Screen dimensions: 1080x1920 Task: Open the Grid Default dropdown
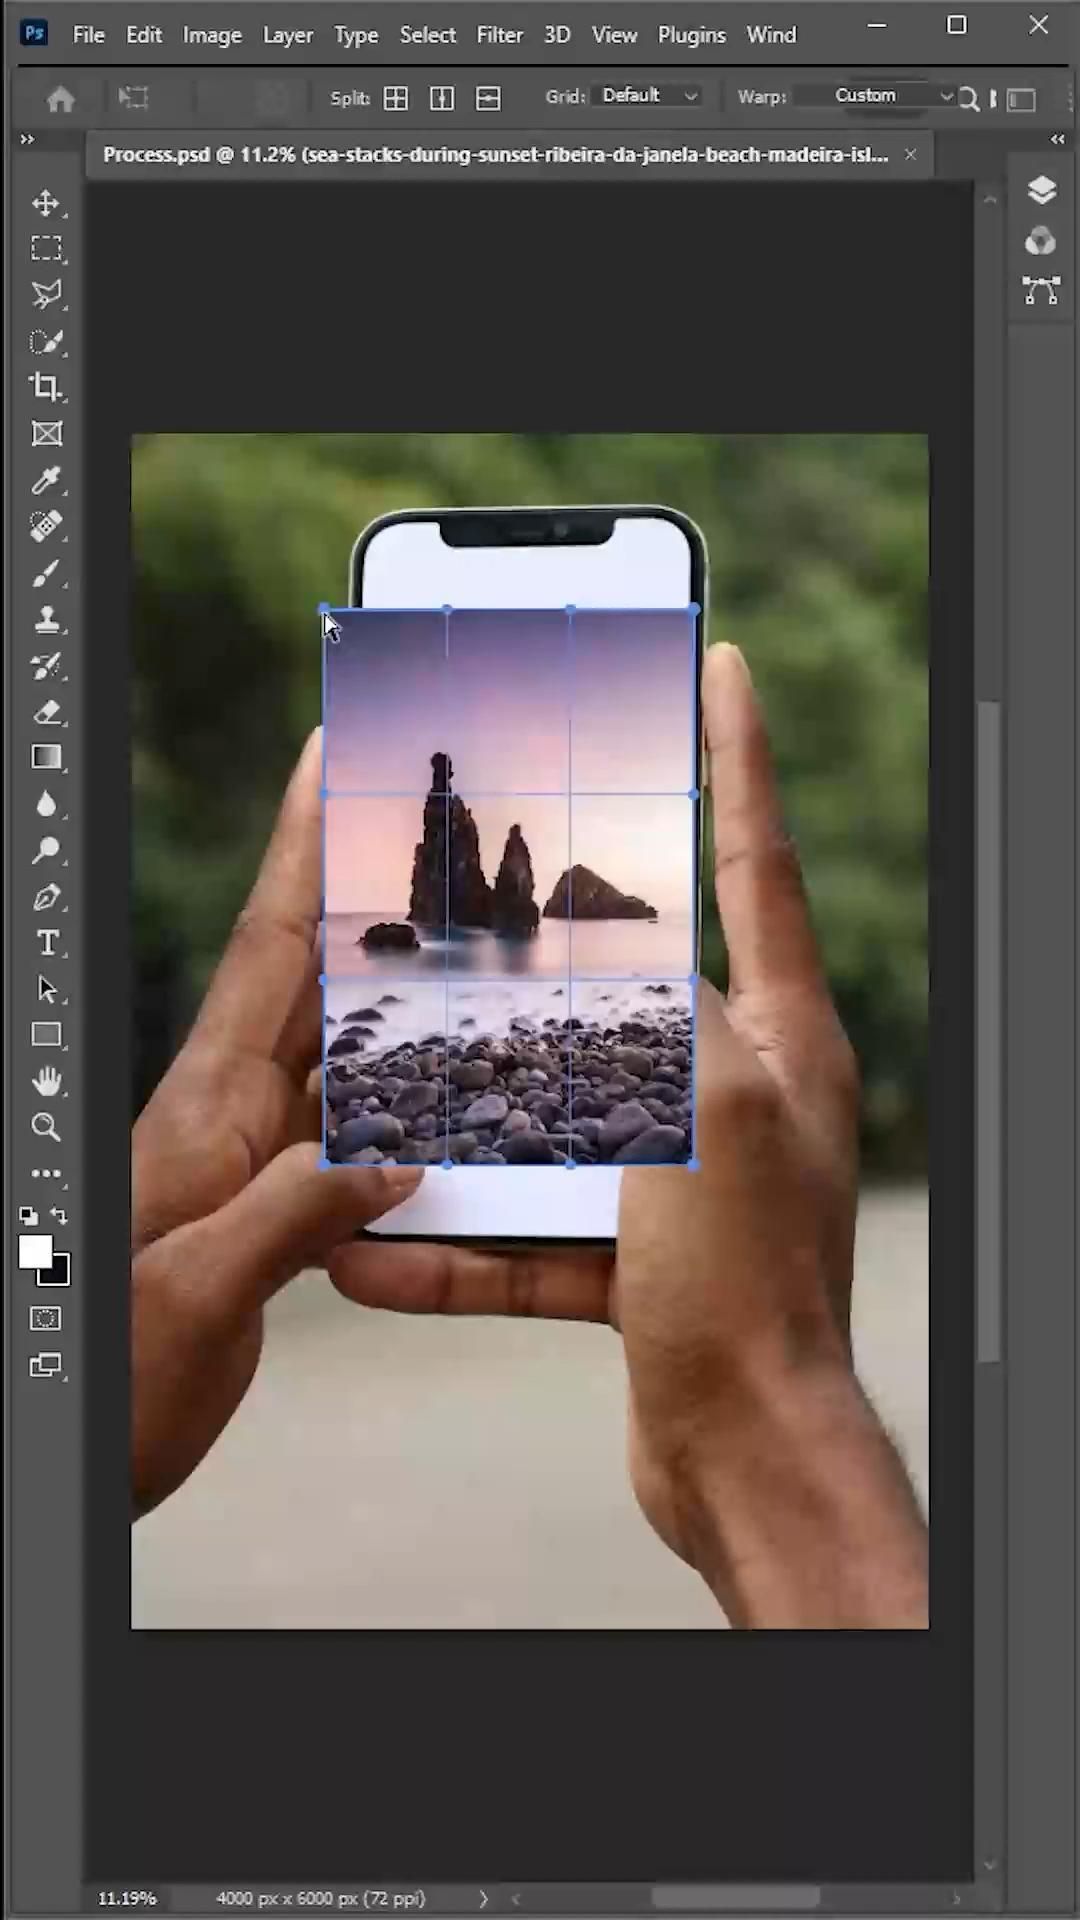click(647, 96)
